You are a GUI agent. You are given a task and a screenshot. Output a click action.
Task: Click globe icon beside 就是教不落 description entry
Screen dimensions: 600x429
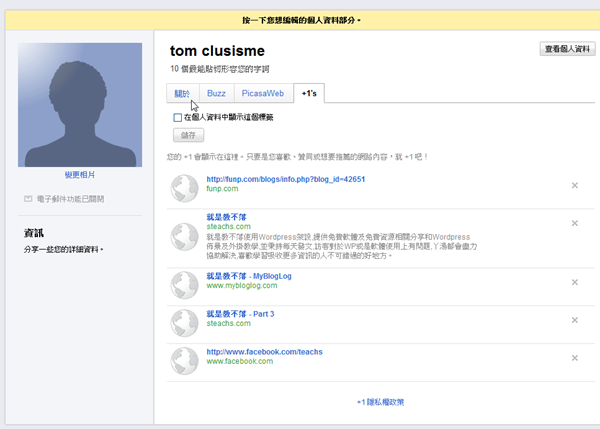(x=184, y=237)
